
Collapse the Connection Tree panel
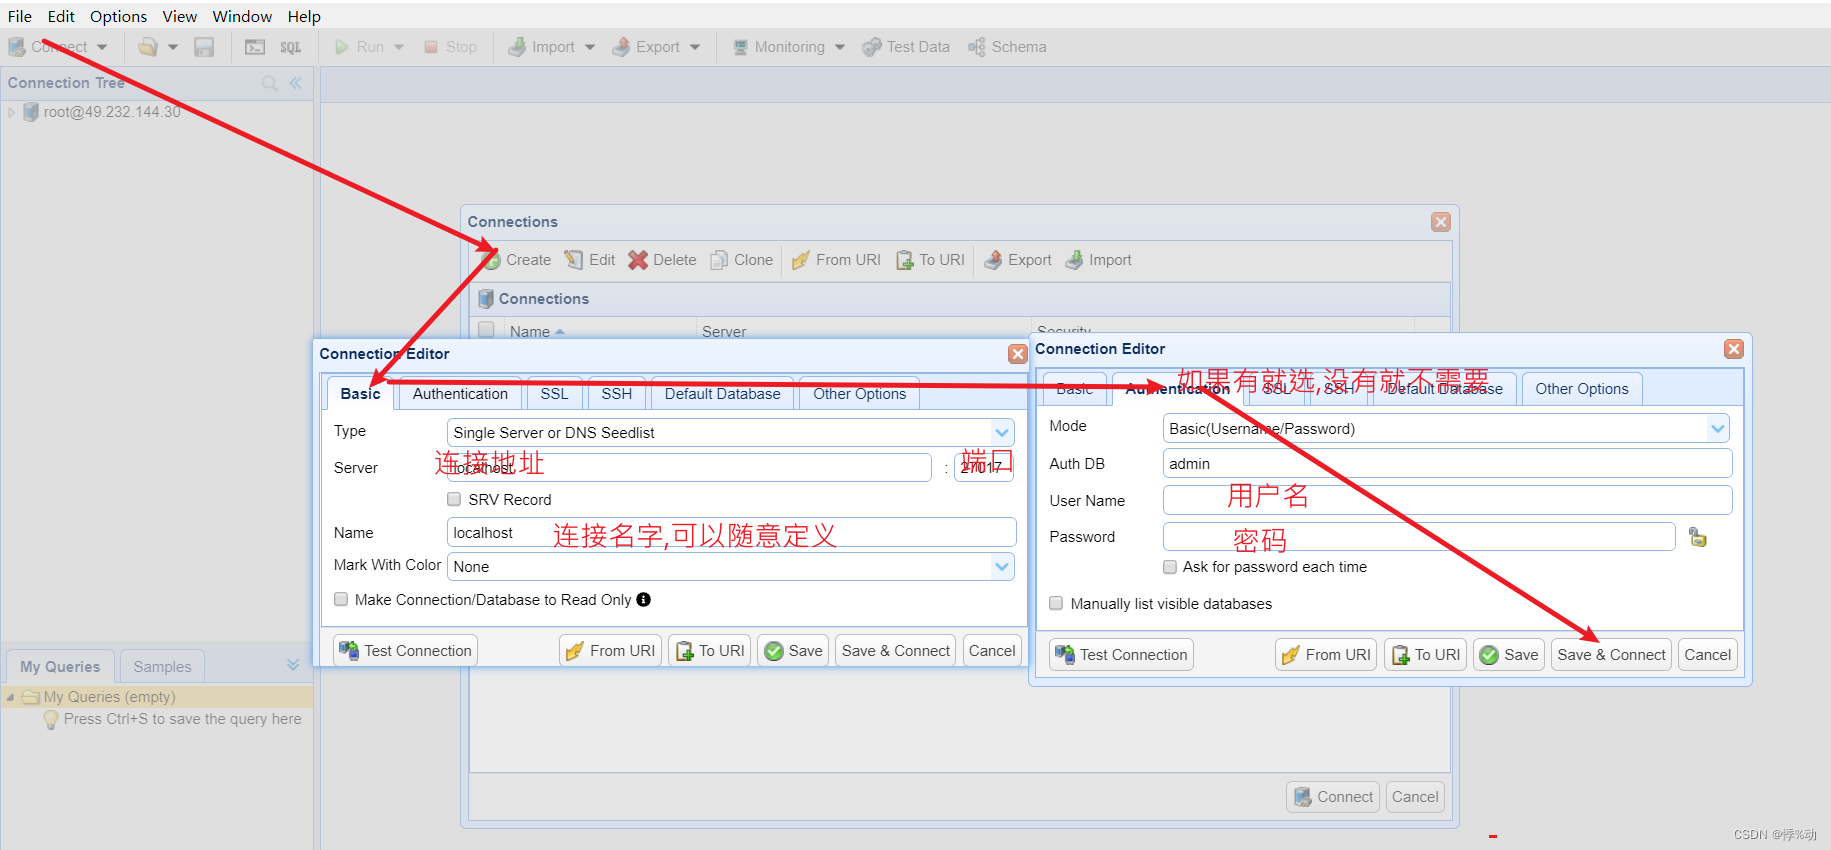[x=296, y=83]
